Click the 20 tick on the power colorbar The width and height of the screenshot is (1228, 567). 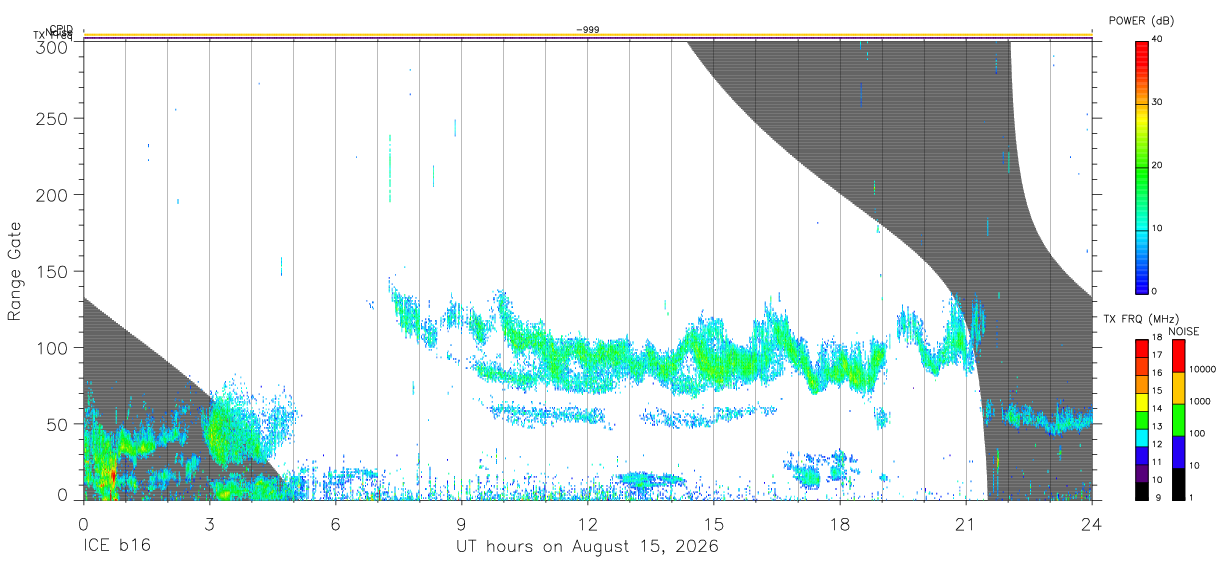click(x=1156, y=165)
